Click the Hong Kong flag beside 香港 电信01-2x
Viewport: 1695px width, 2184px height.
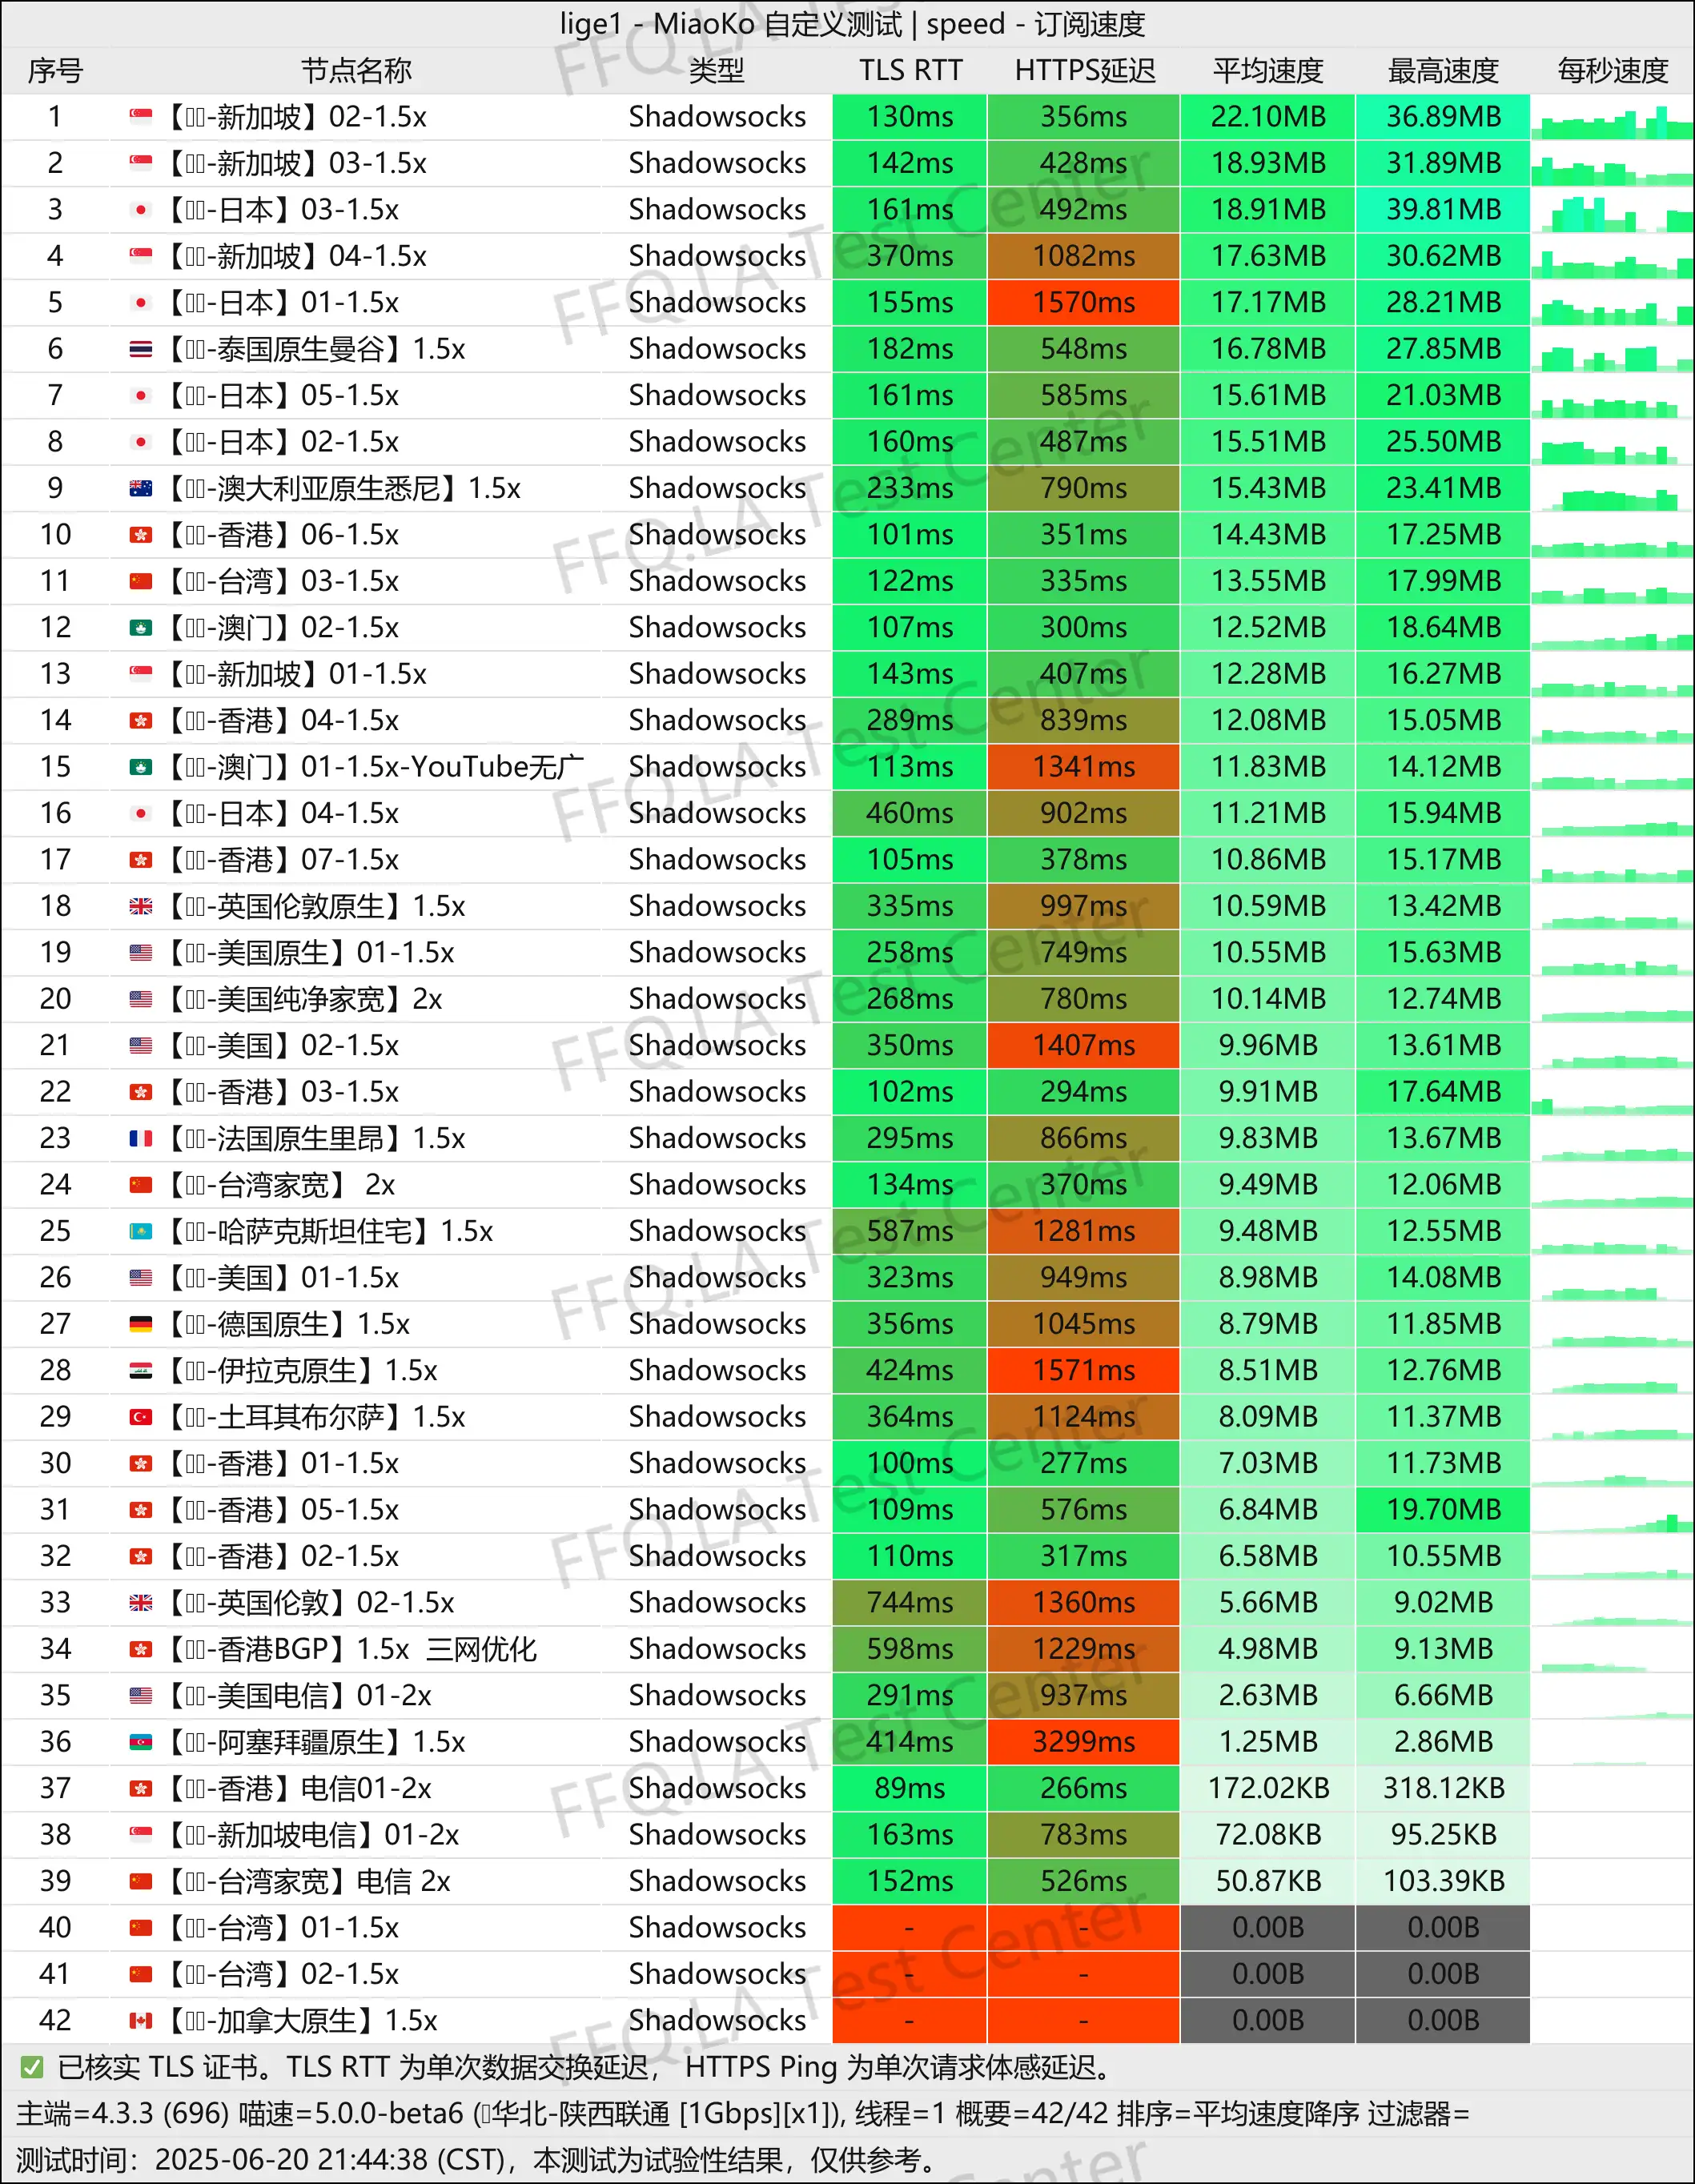141,1788
